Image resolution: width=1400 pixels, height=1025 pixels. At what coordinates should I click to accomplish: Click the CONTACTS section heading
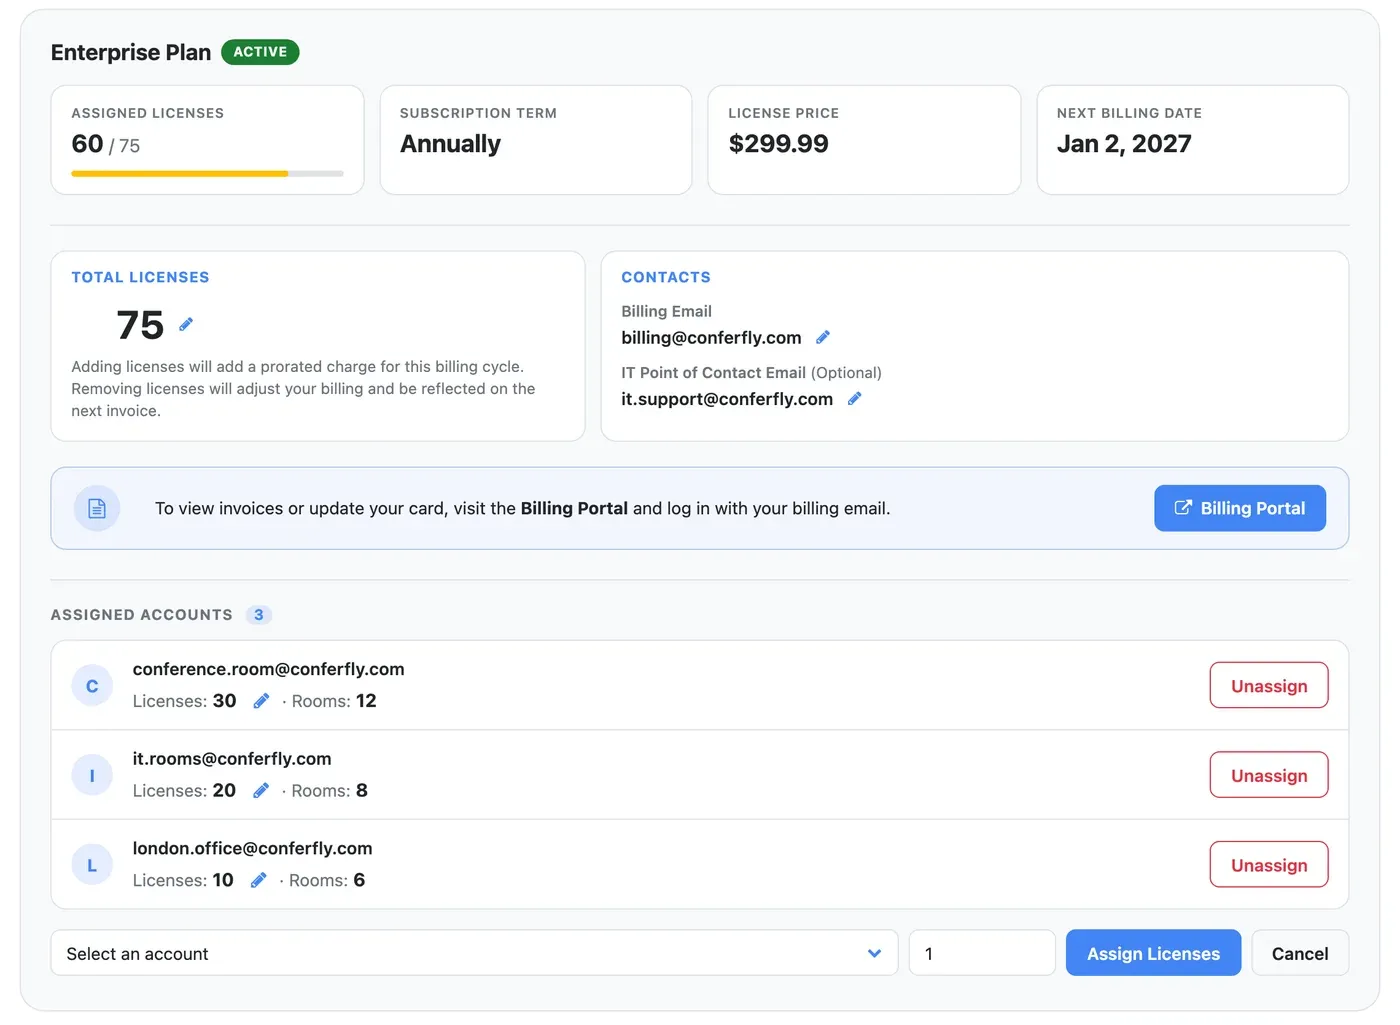[666, 277]
